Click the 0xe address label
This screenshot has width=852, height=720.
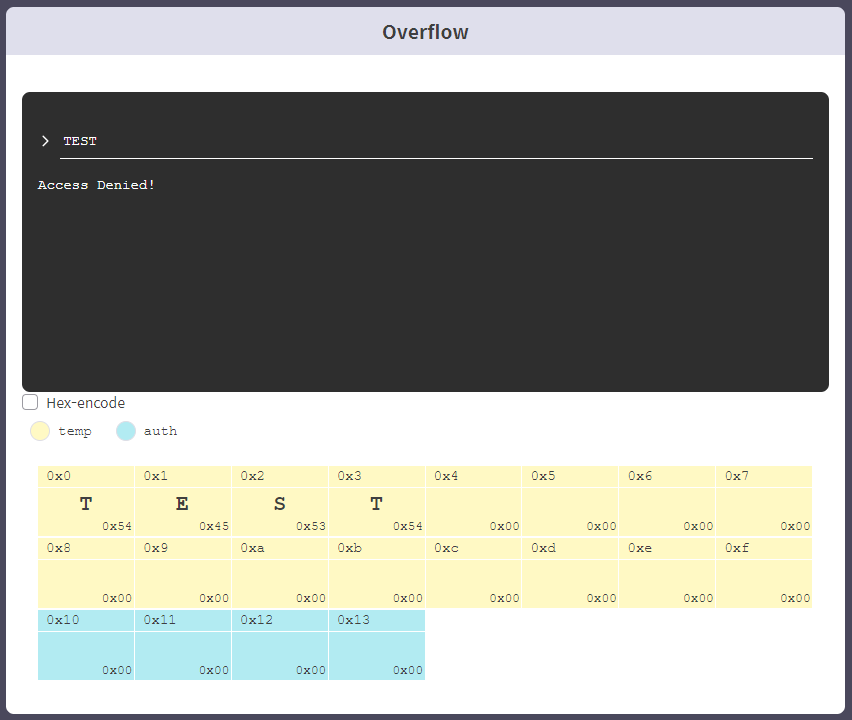640,548
